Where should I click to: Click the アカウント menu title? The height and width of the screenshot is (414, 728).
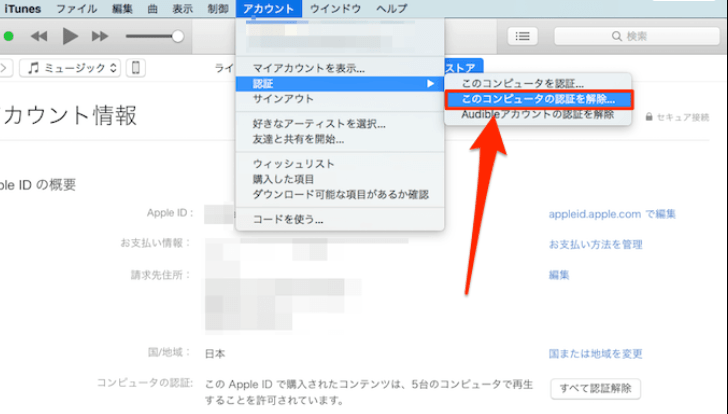point(268,9)
